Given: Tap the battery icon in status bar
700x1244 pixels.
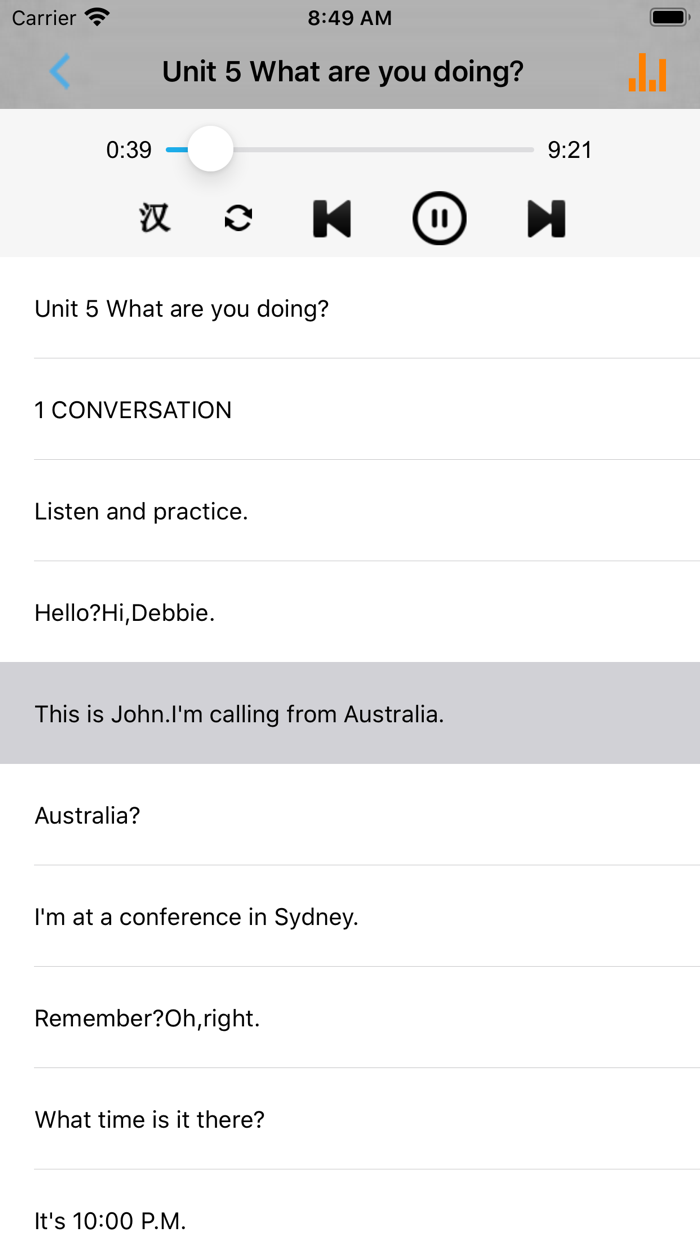Looking at the screenshot, I should tap(669, 17).
